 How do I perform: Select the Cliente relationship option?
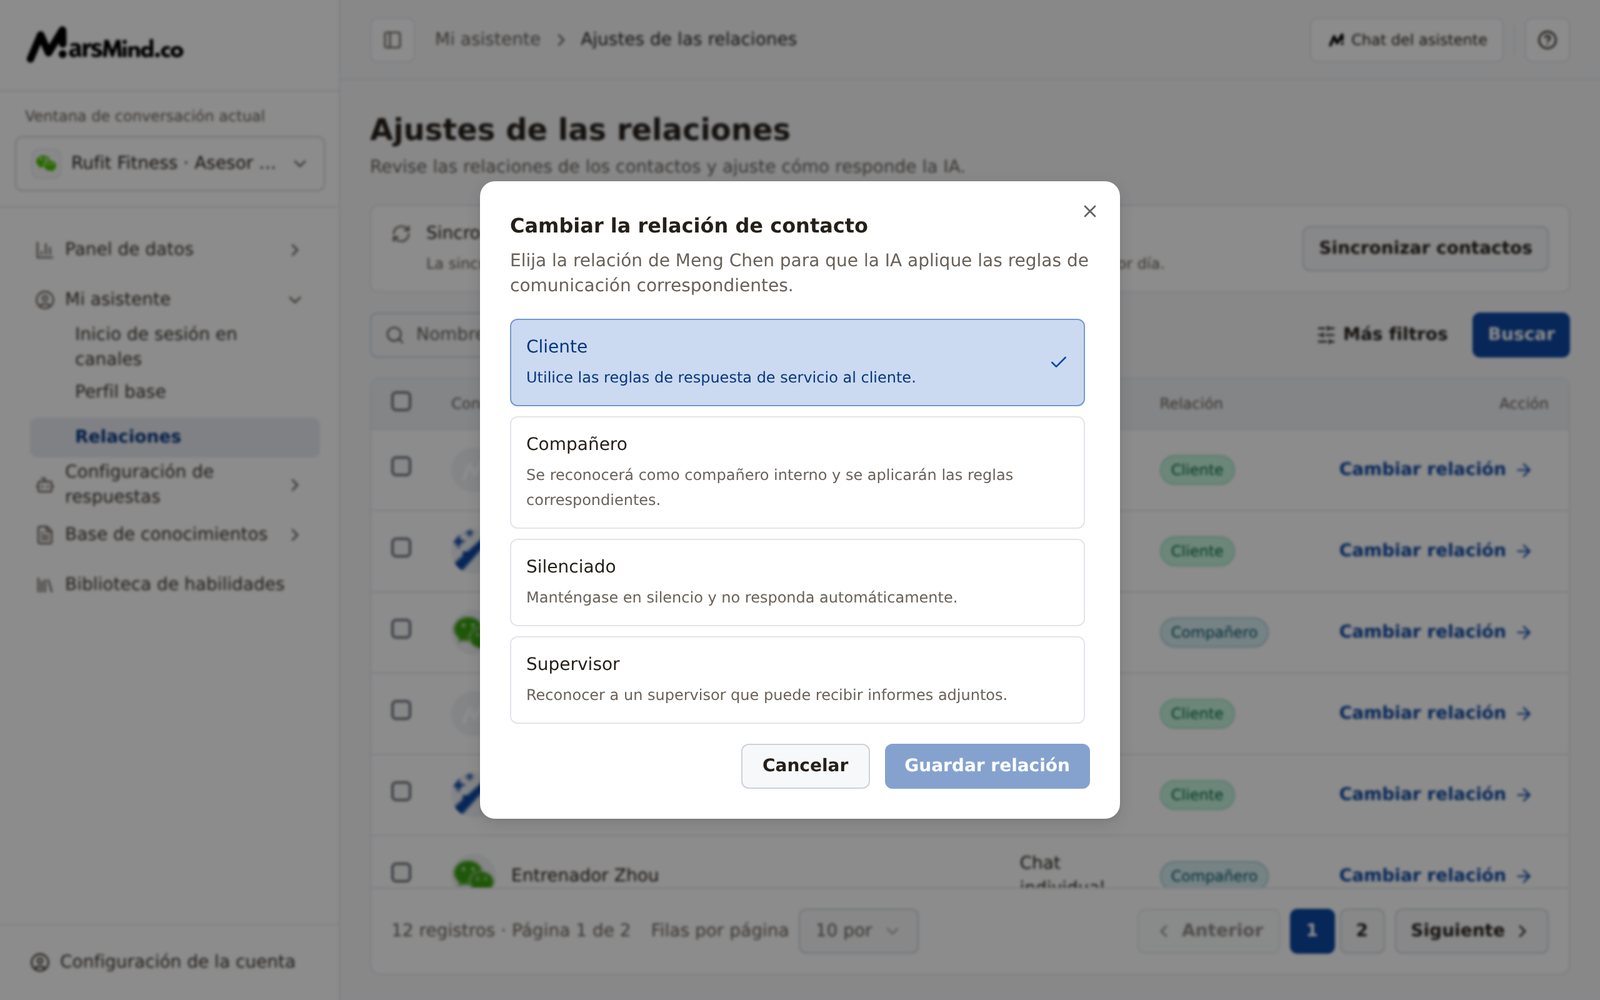pos(797,362)
